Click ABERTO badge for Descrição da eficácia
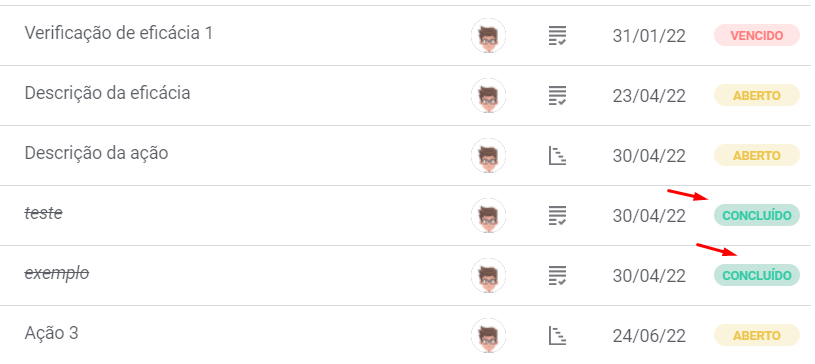 pyautogui.click(x=756, y=96)
